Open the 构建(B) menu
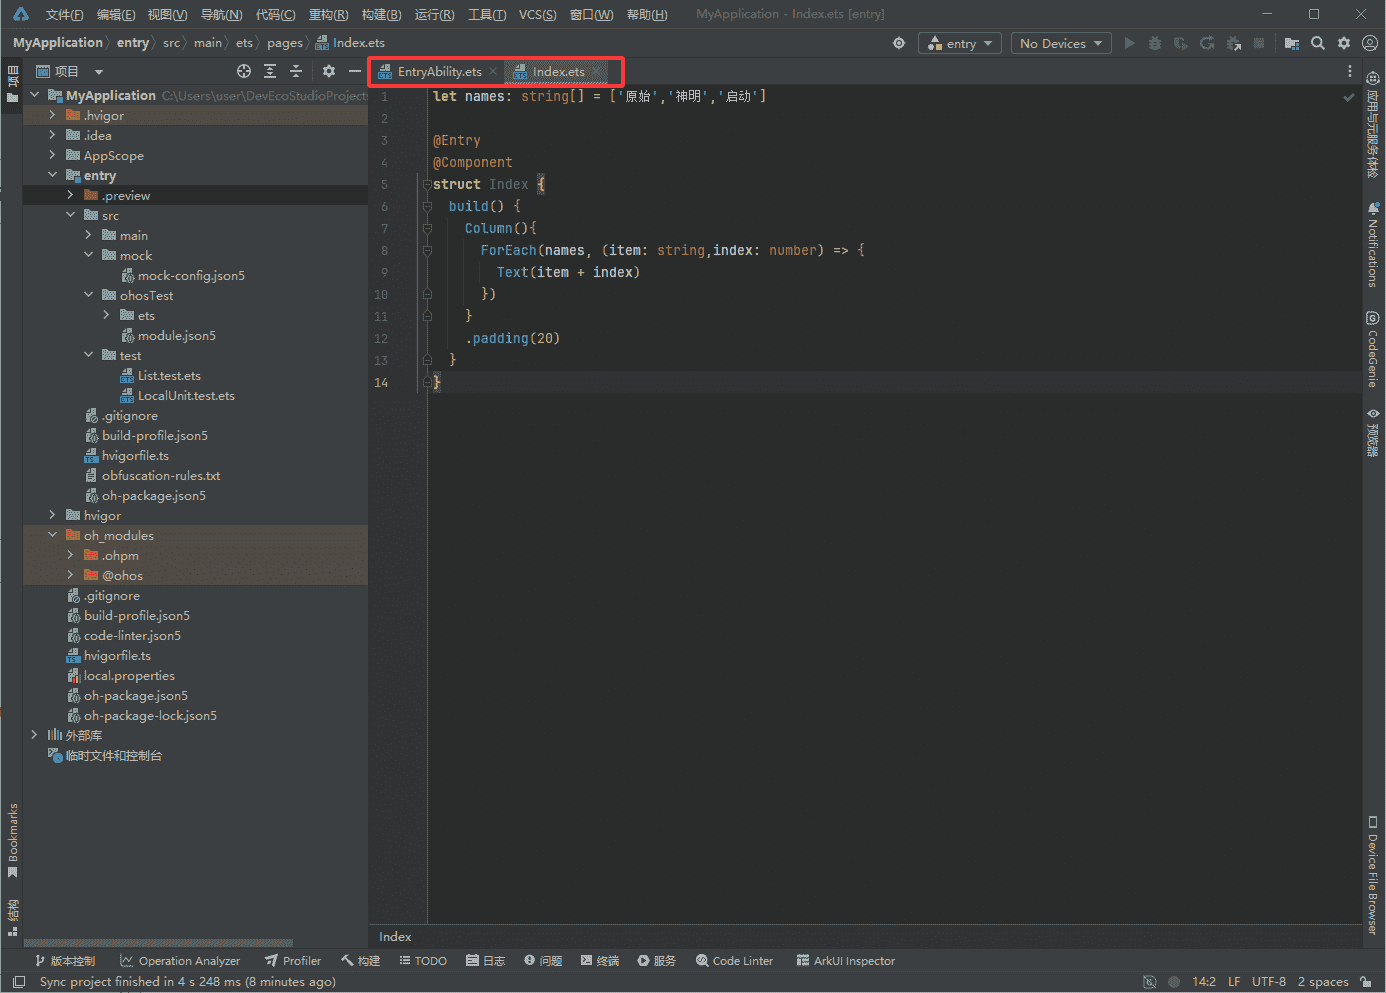The width and height of the screenshot is (1386, 993). coord(381,14)
